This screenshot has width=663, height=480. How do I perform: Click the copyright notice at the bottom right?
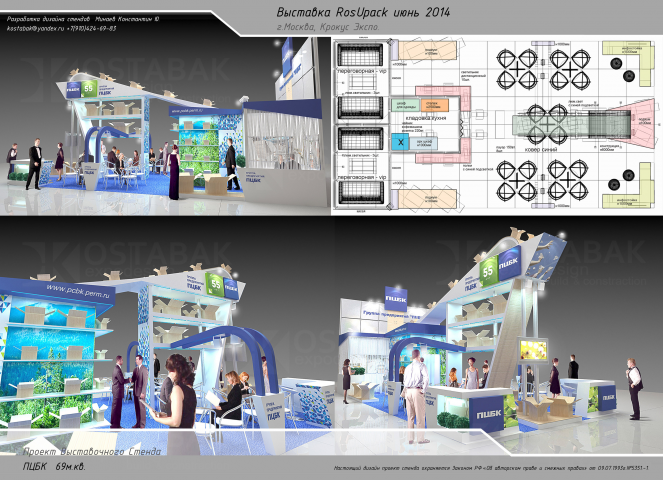tap(491, 468)
